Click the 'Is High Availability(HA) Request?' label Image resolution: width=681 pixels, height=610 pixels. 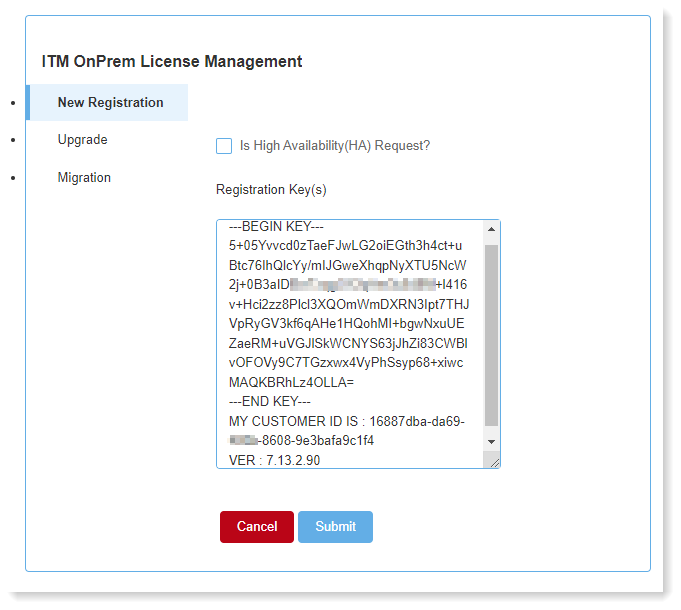[x=335, y=146]
